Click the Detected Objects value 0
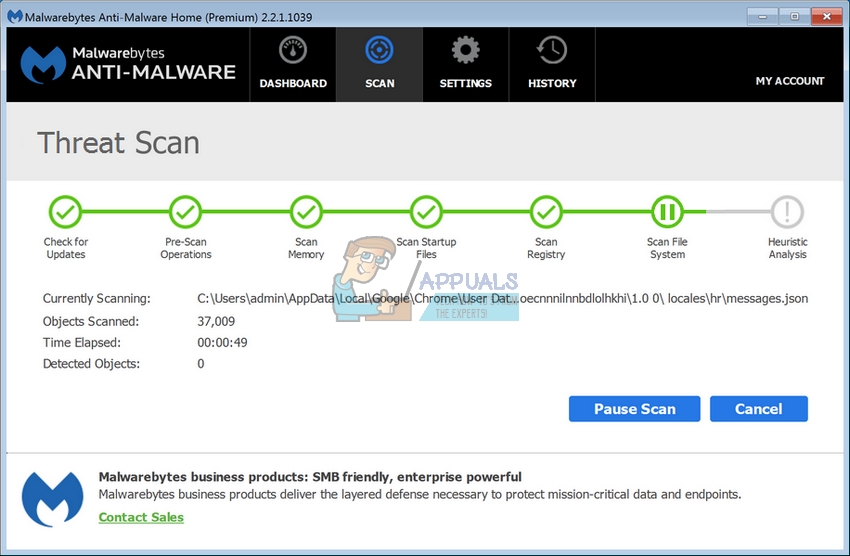This screenshot has width=850, height=556. [201, 364]
